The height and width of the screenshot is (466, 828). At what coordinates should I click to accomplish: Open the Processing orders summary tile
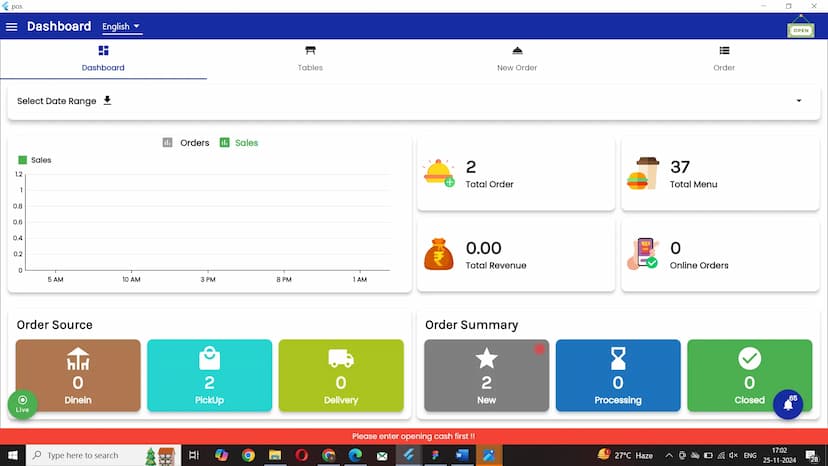(617, 375)
